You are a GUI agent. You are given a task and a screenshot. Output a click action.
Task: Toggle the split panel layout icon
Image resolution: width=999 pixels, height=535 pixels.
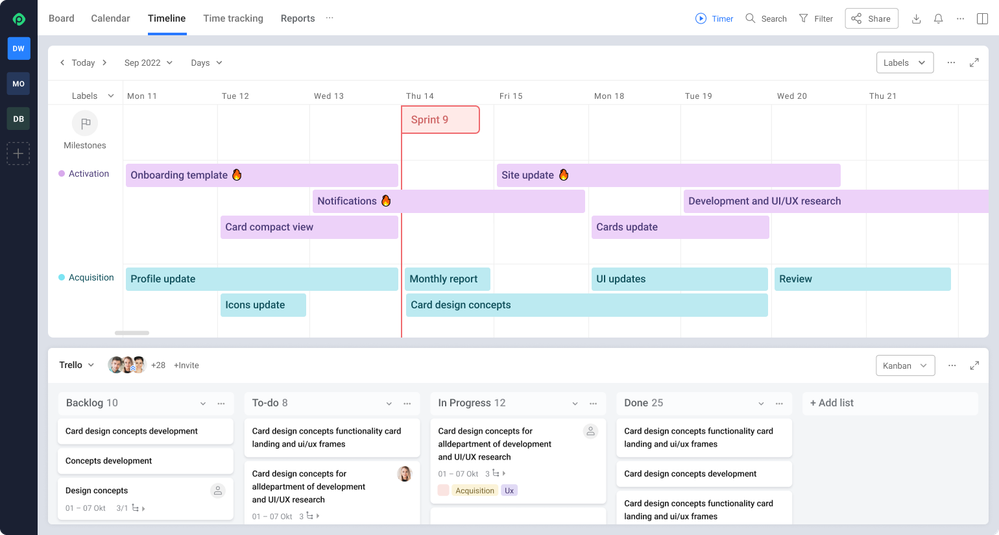point(982,18)
